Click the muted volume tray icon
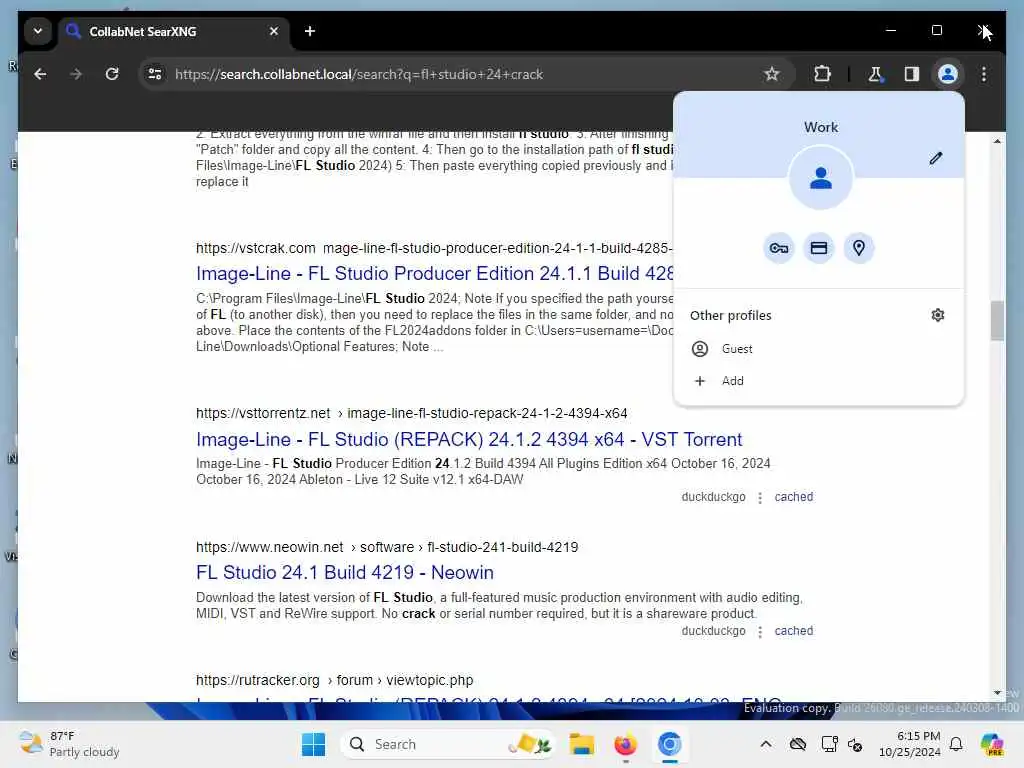Image resolution: width=1024 pixels, height=768 pixels. pyautogui.click(x=856, y=744)
